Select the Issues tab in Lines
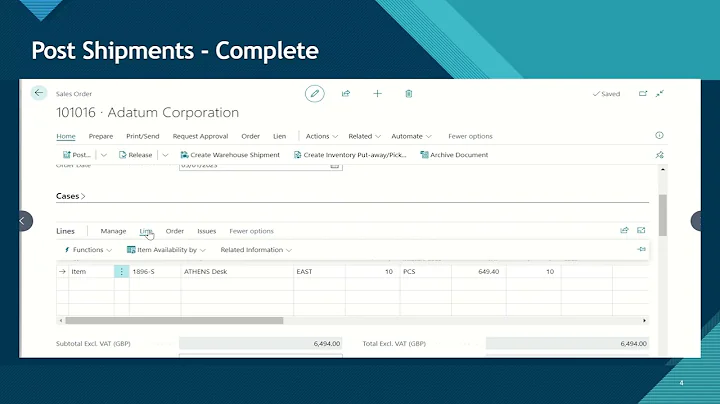This screenshot has height=404, width=720. (x=207, y=231)
